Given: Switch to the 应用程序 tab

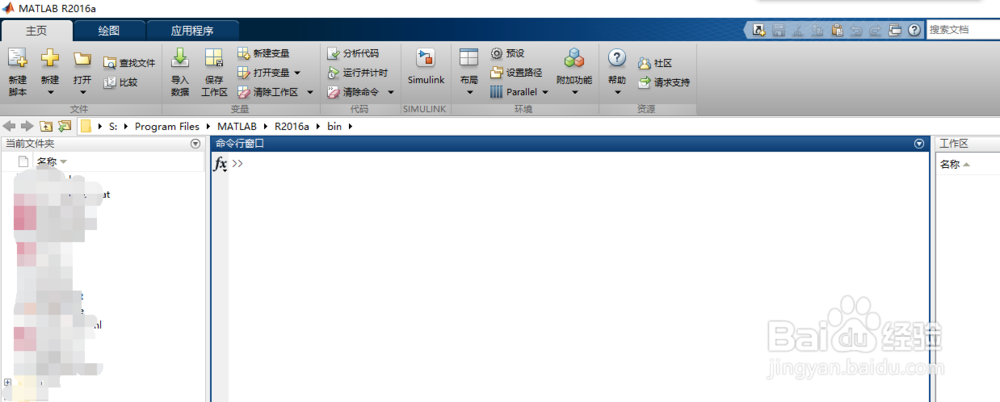Looking at the screenshot, I should click(192, 31).
